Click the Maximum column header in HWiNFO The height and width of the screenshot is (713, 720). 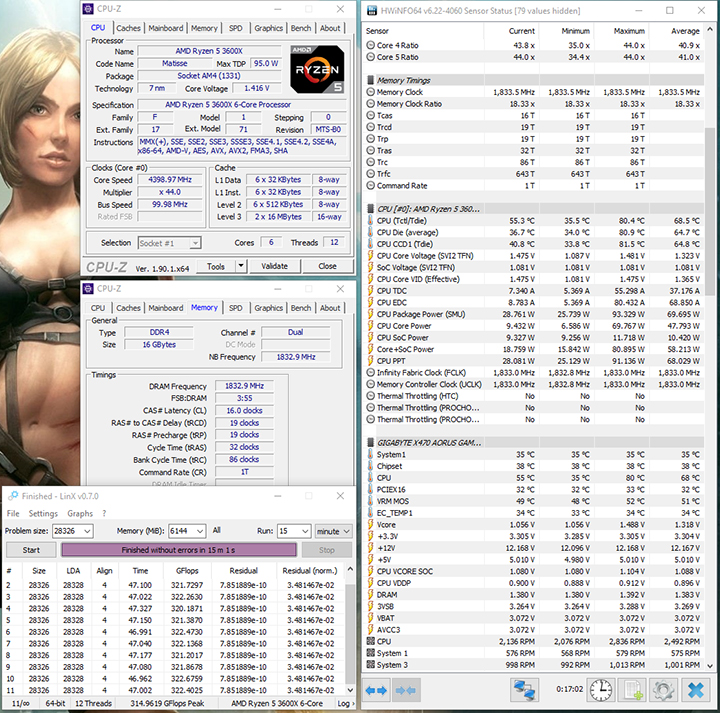[621, 31]
